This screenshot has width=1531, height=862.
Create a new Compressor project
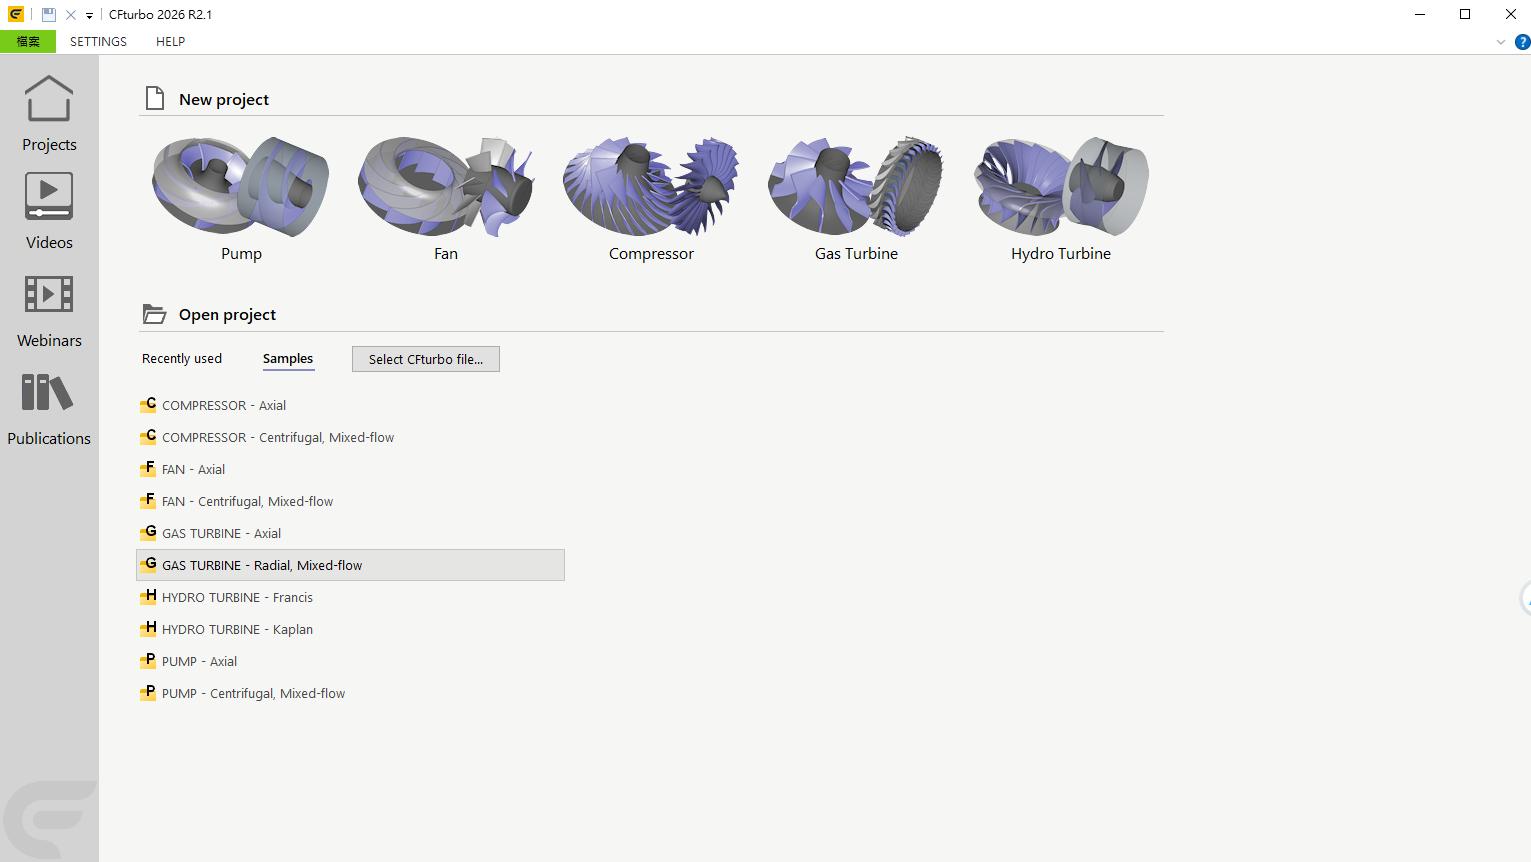click(x=651, y=198)
